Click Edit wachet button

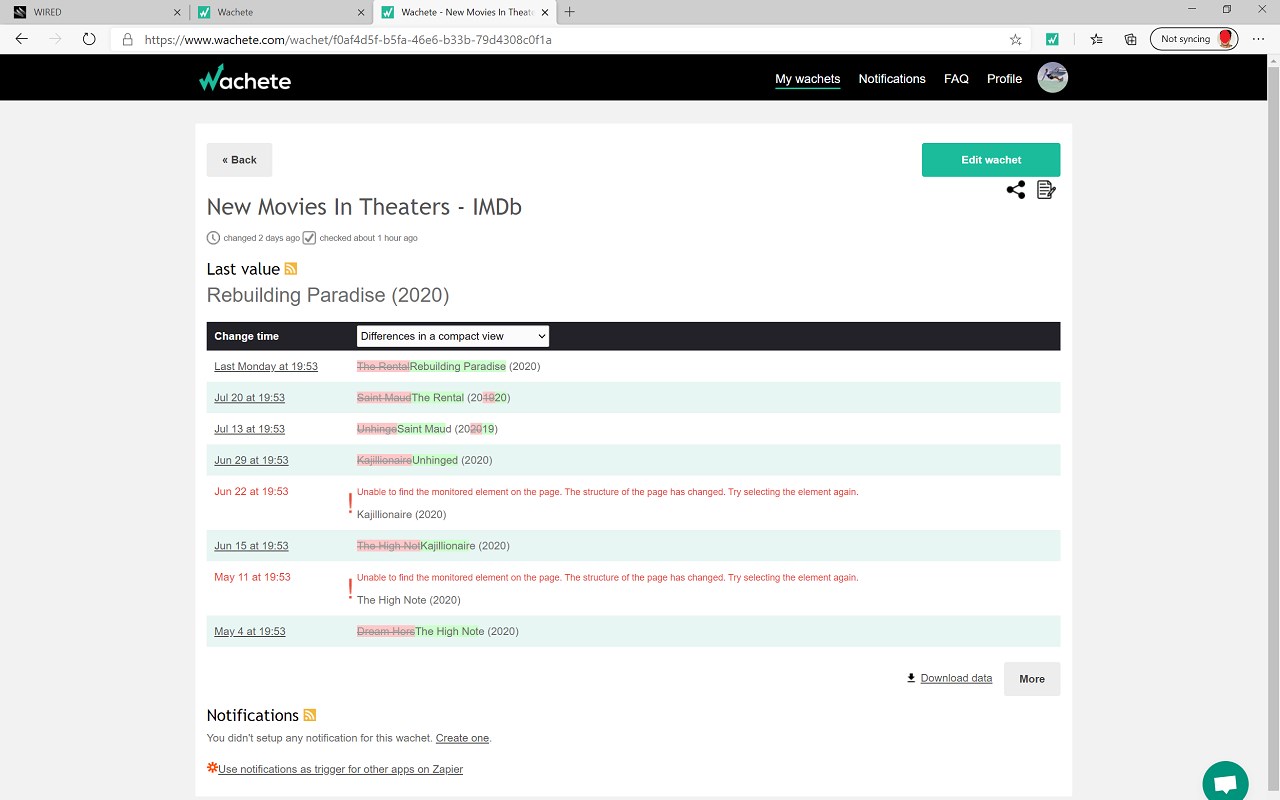[x=991, y=160]
